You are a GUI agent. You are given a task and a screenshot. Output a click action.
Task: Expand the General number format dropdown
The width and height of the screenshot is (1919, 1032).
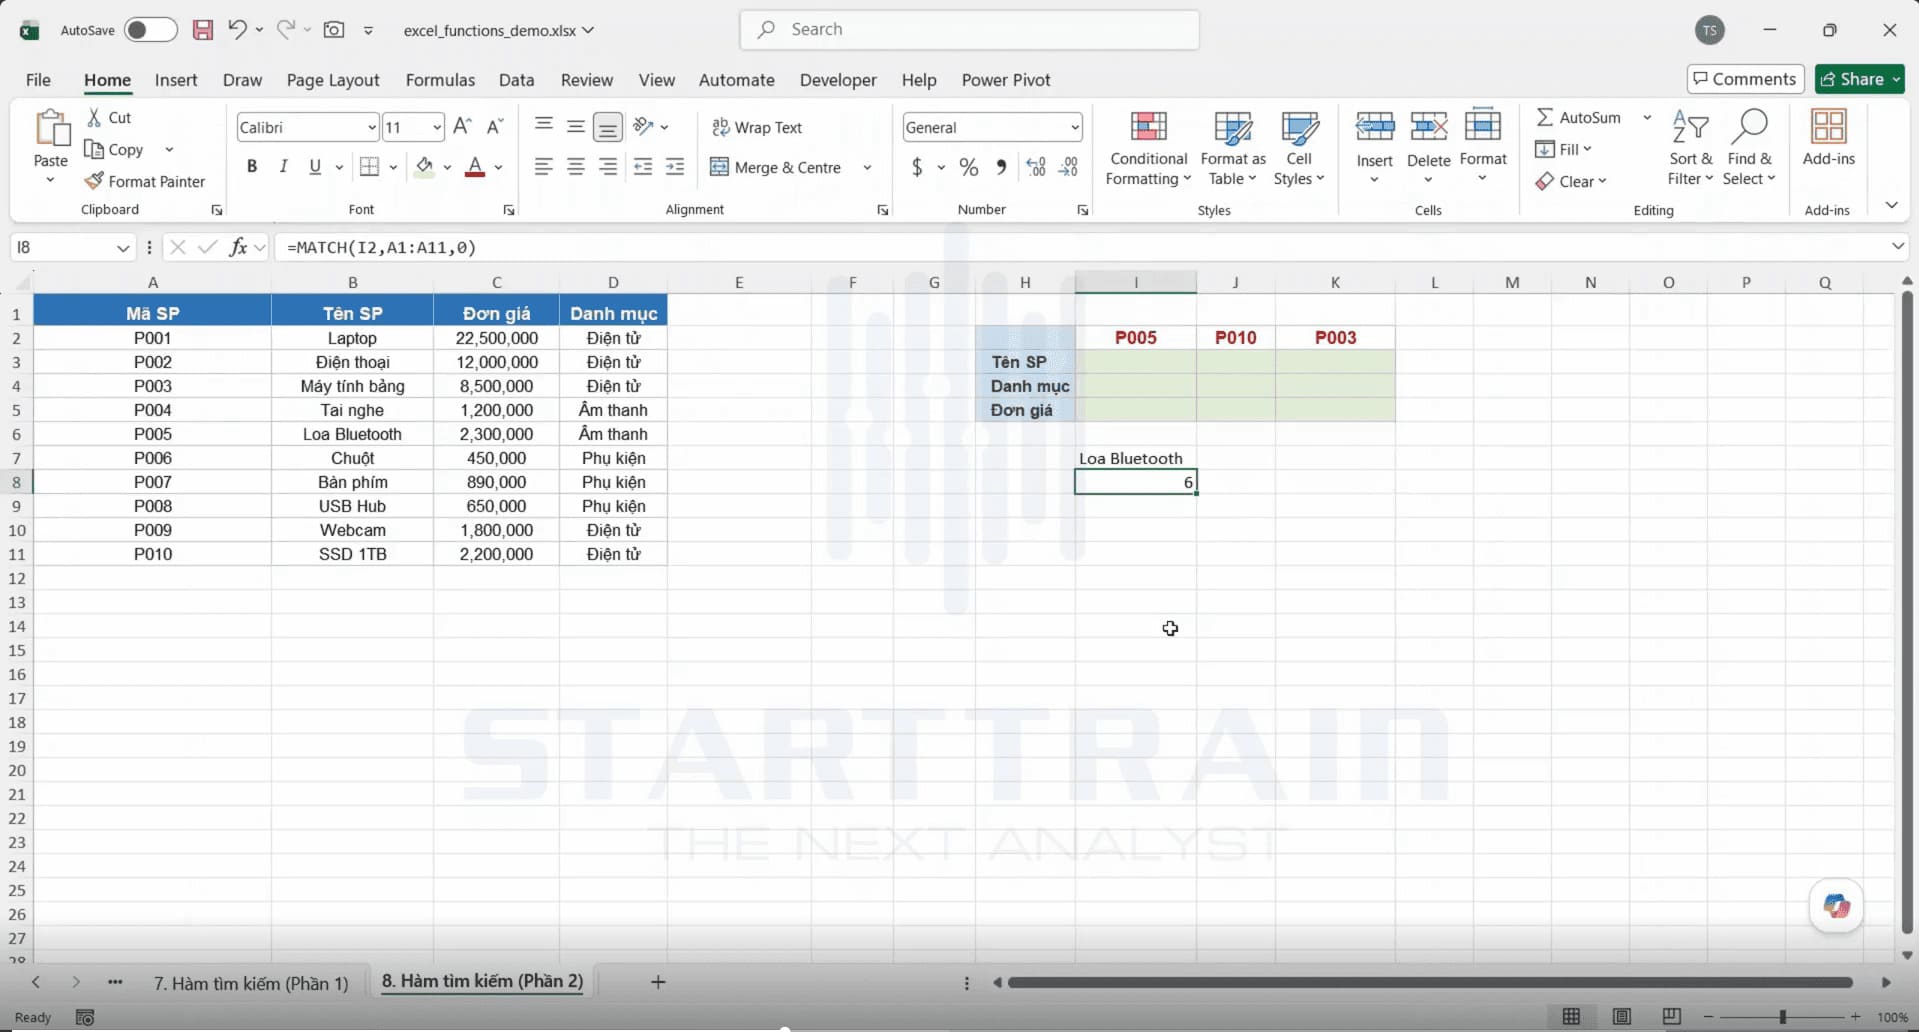click(1075, 127)
